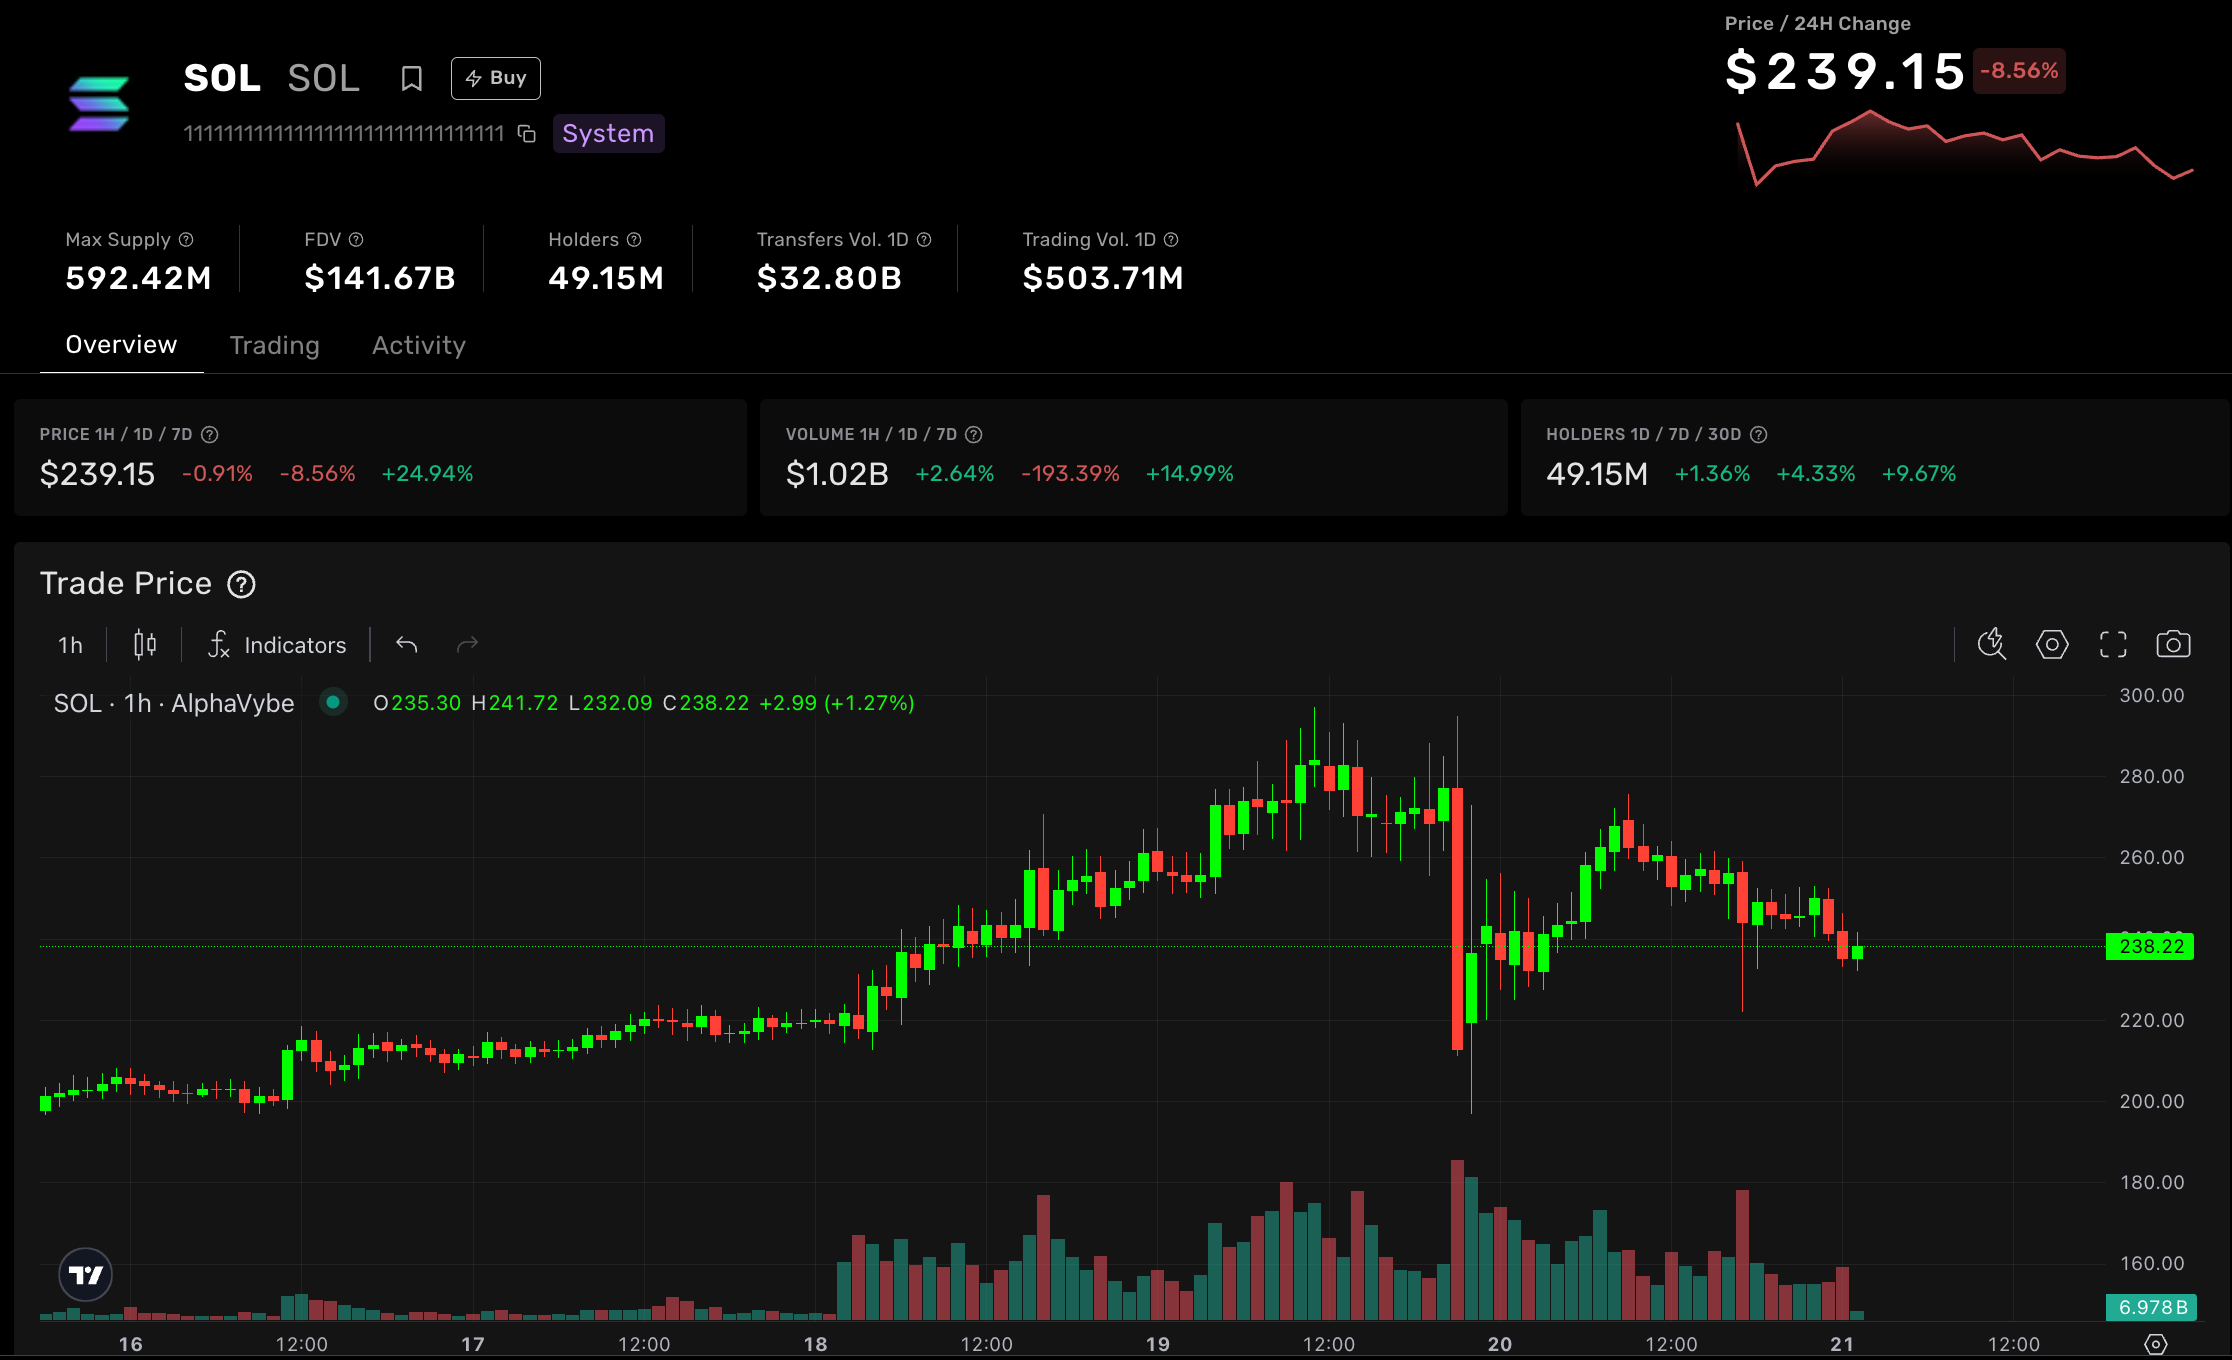Open chart quick search icon

point(1991,644)
